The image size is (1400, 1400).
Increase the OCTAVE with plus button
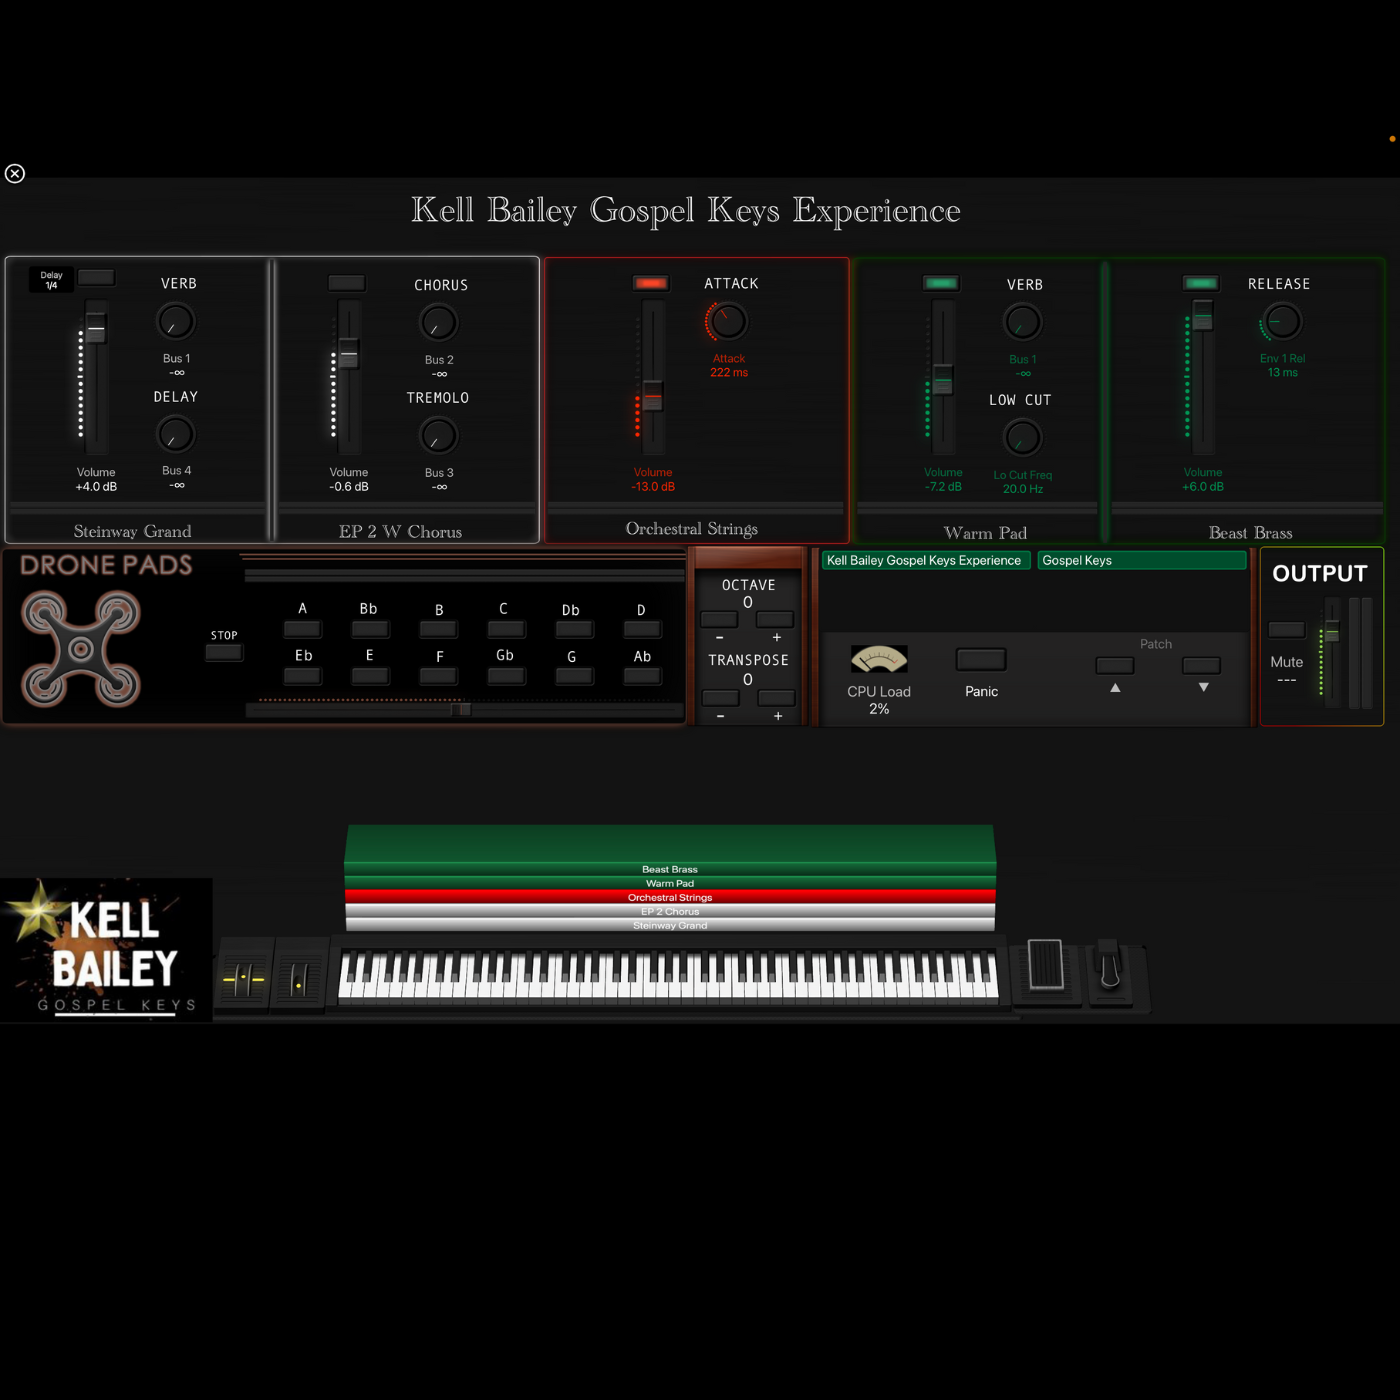coord(775,620)
